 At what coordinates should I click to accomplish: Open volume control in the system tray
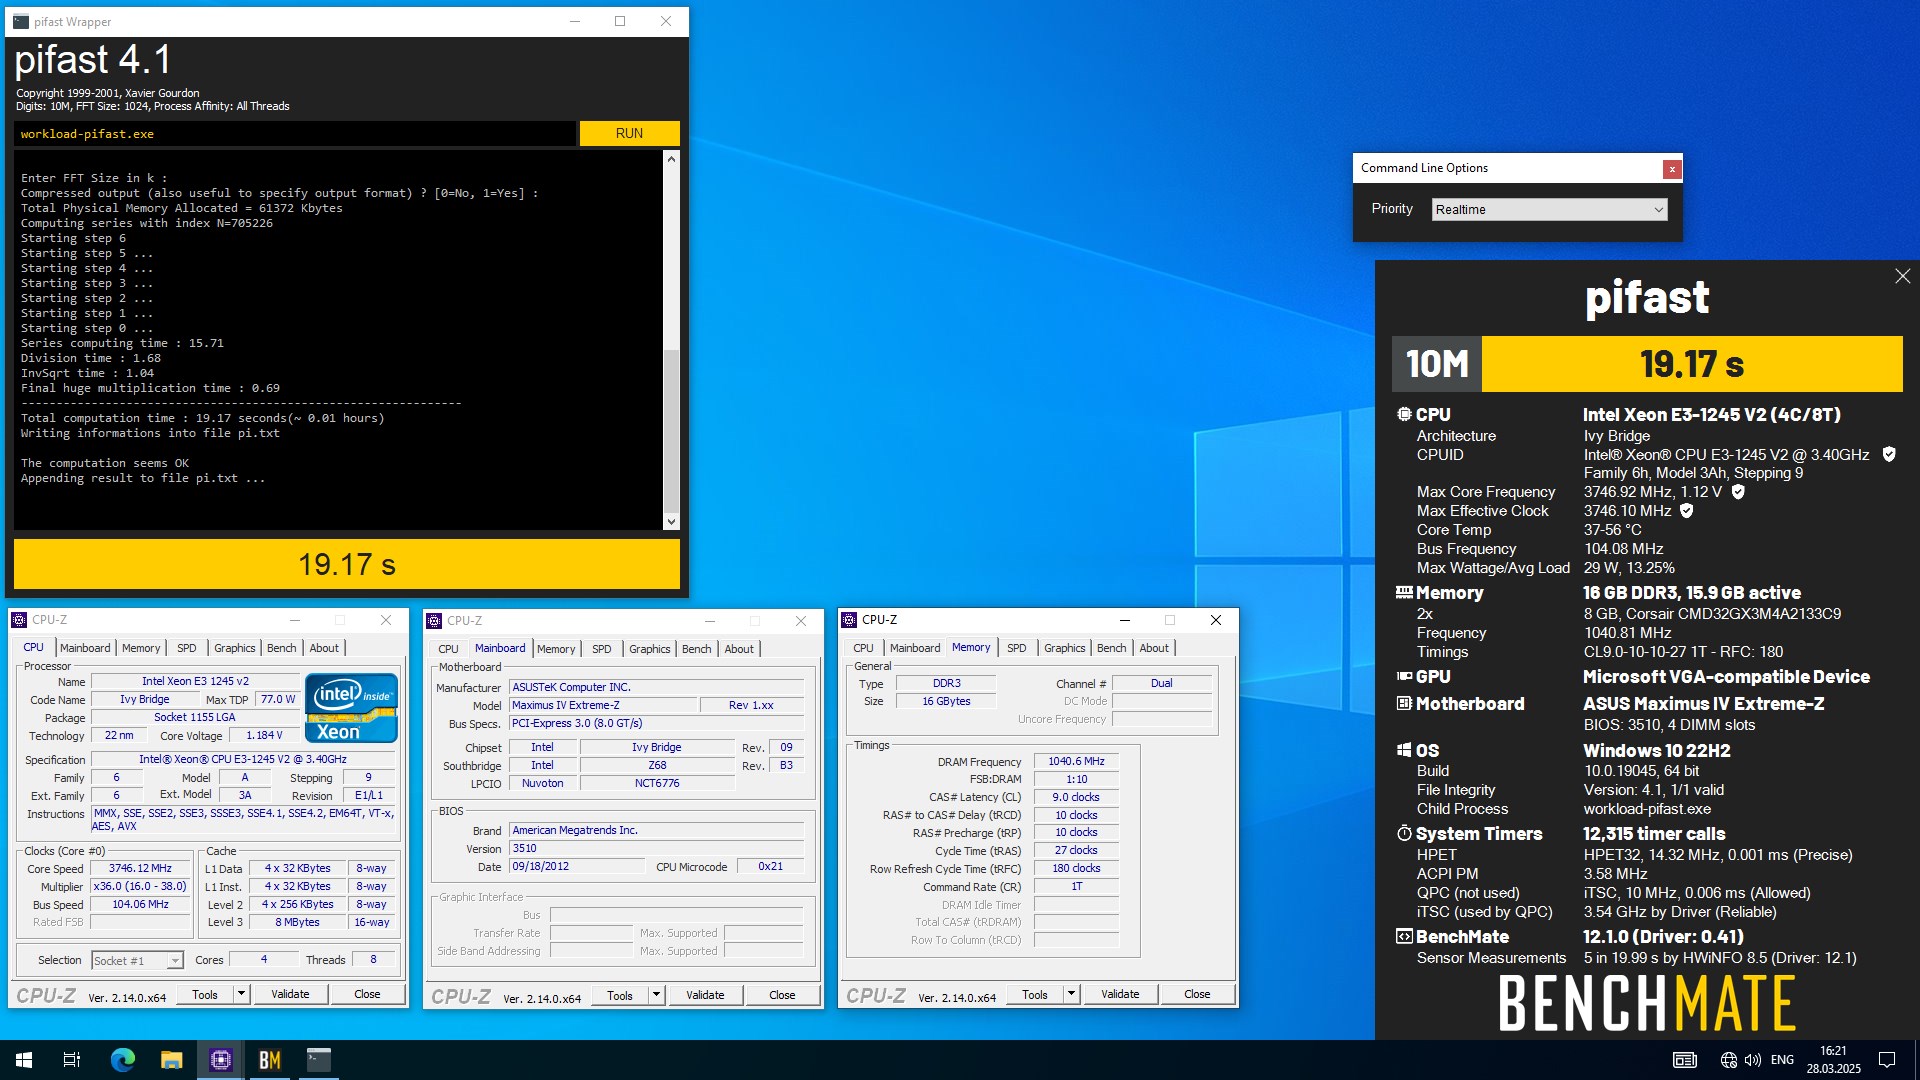[x=1752, y=1060]
